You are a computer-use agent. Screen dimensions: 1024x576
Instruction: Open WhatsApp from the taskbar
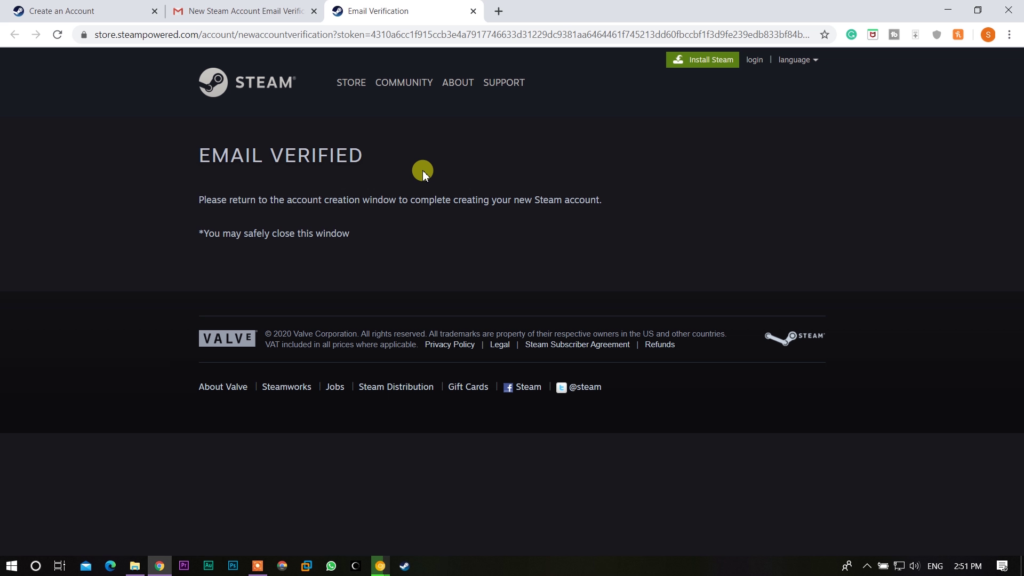point(331,566)
